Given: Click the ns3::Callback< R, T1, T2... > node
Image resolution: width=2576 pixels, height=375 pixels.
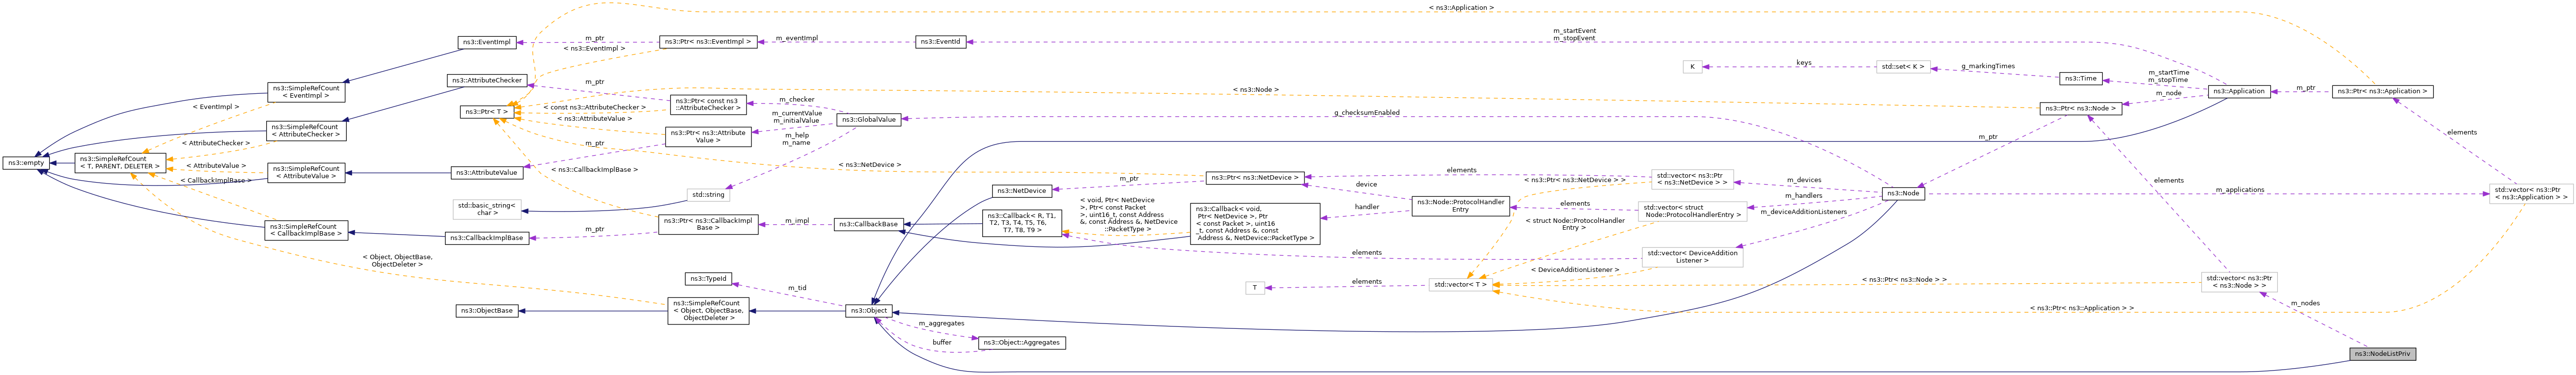Looking at the screenshot, I should click(x=1021, y=224).
